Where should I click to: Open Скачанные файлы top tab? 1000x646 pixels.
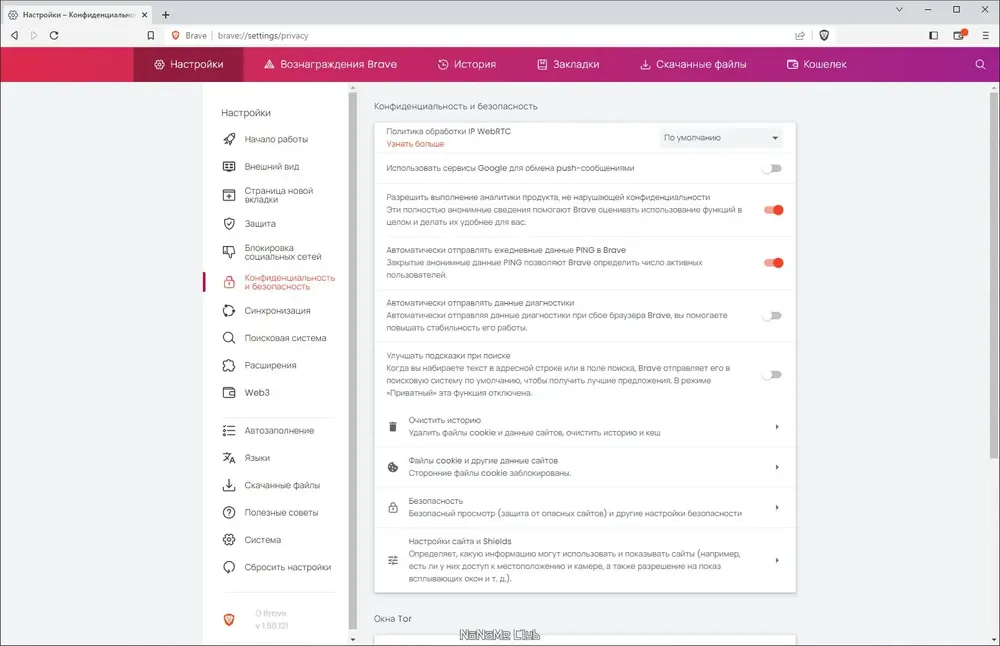(x=693, y=64)
